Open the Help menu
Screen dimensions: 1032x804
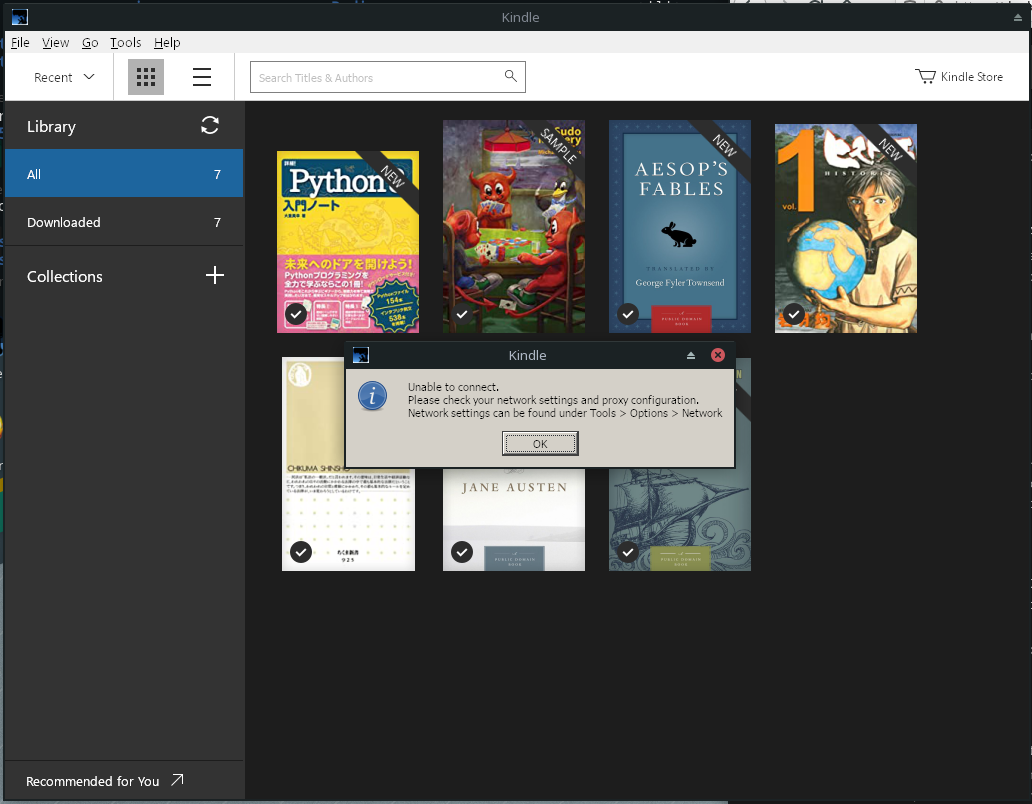click(x=167, y=42)
